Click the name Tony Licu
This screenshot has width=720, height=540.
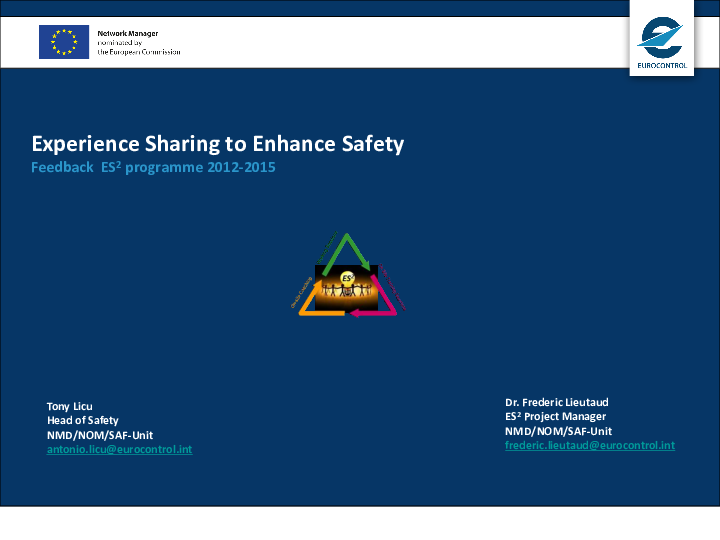coord(69,406)
